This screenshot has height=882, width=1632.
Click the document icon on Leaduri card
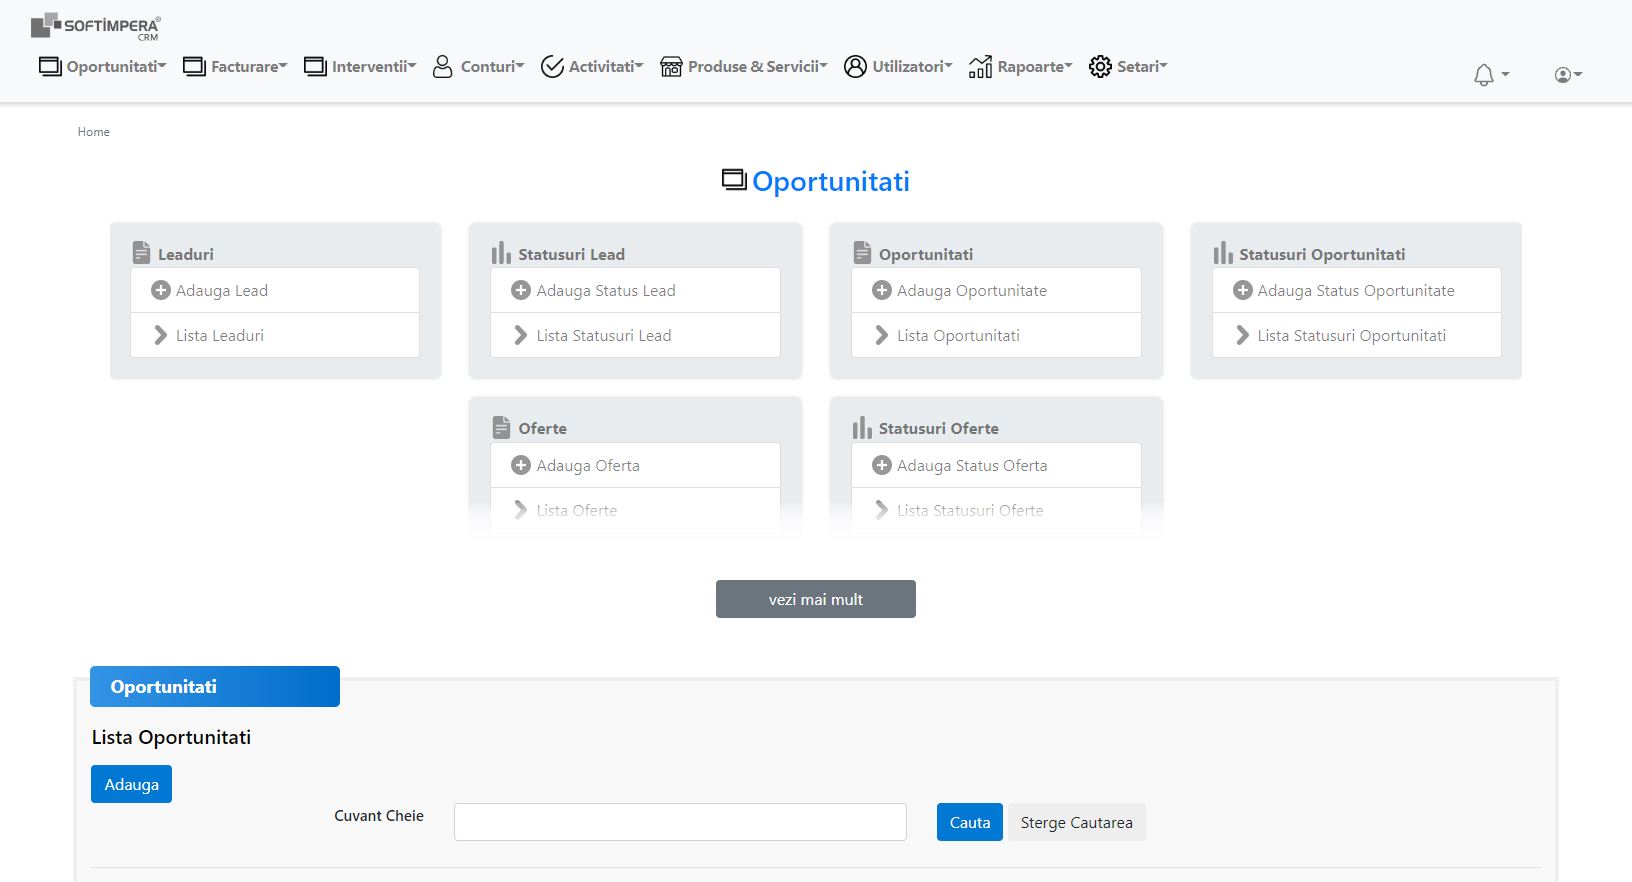click(142, 253)
